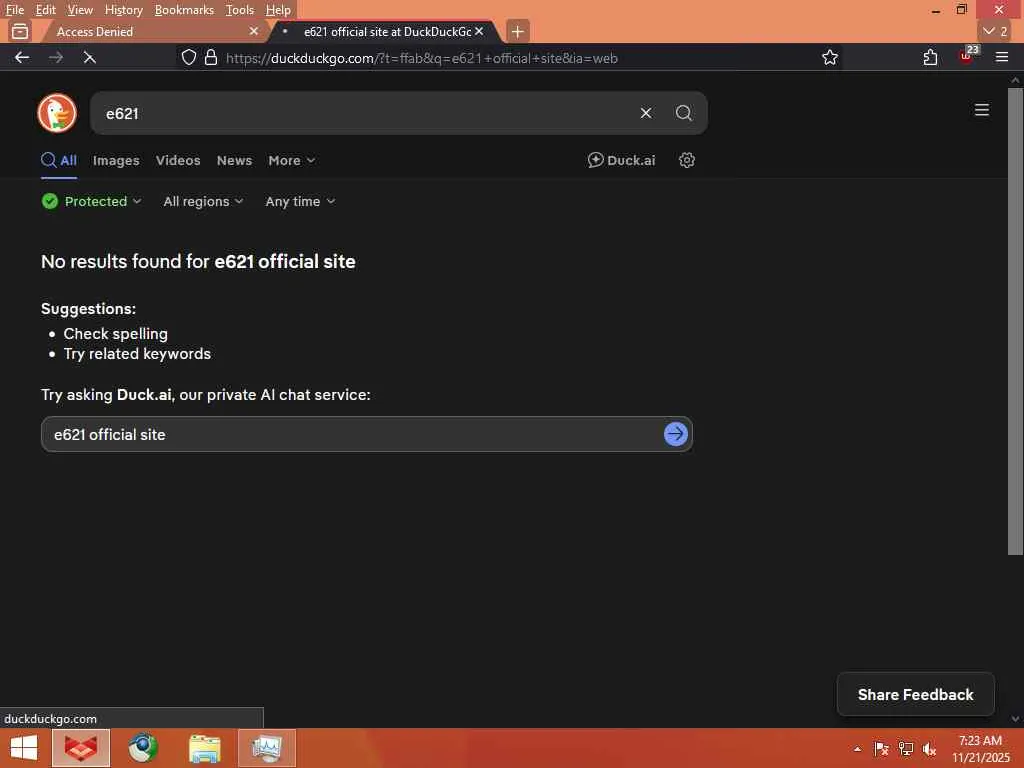
Task: Click the page vertical scrollbar
Action: (x=1014, y=321)
